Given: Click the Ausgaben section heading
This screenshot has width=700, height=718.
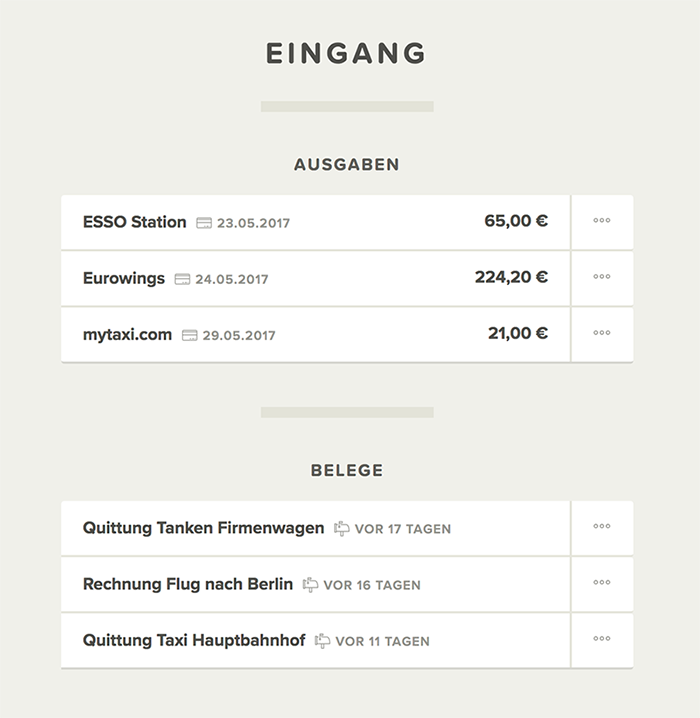Looking at the screenshot, I should tap(347, 165).
